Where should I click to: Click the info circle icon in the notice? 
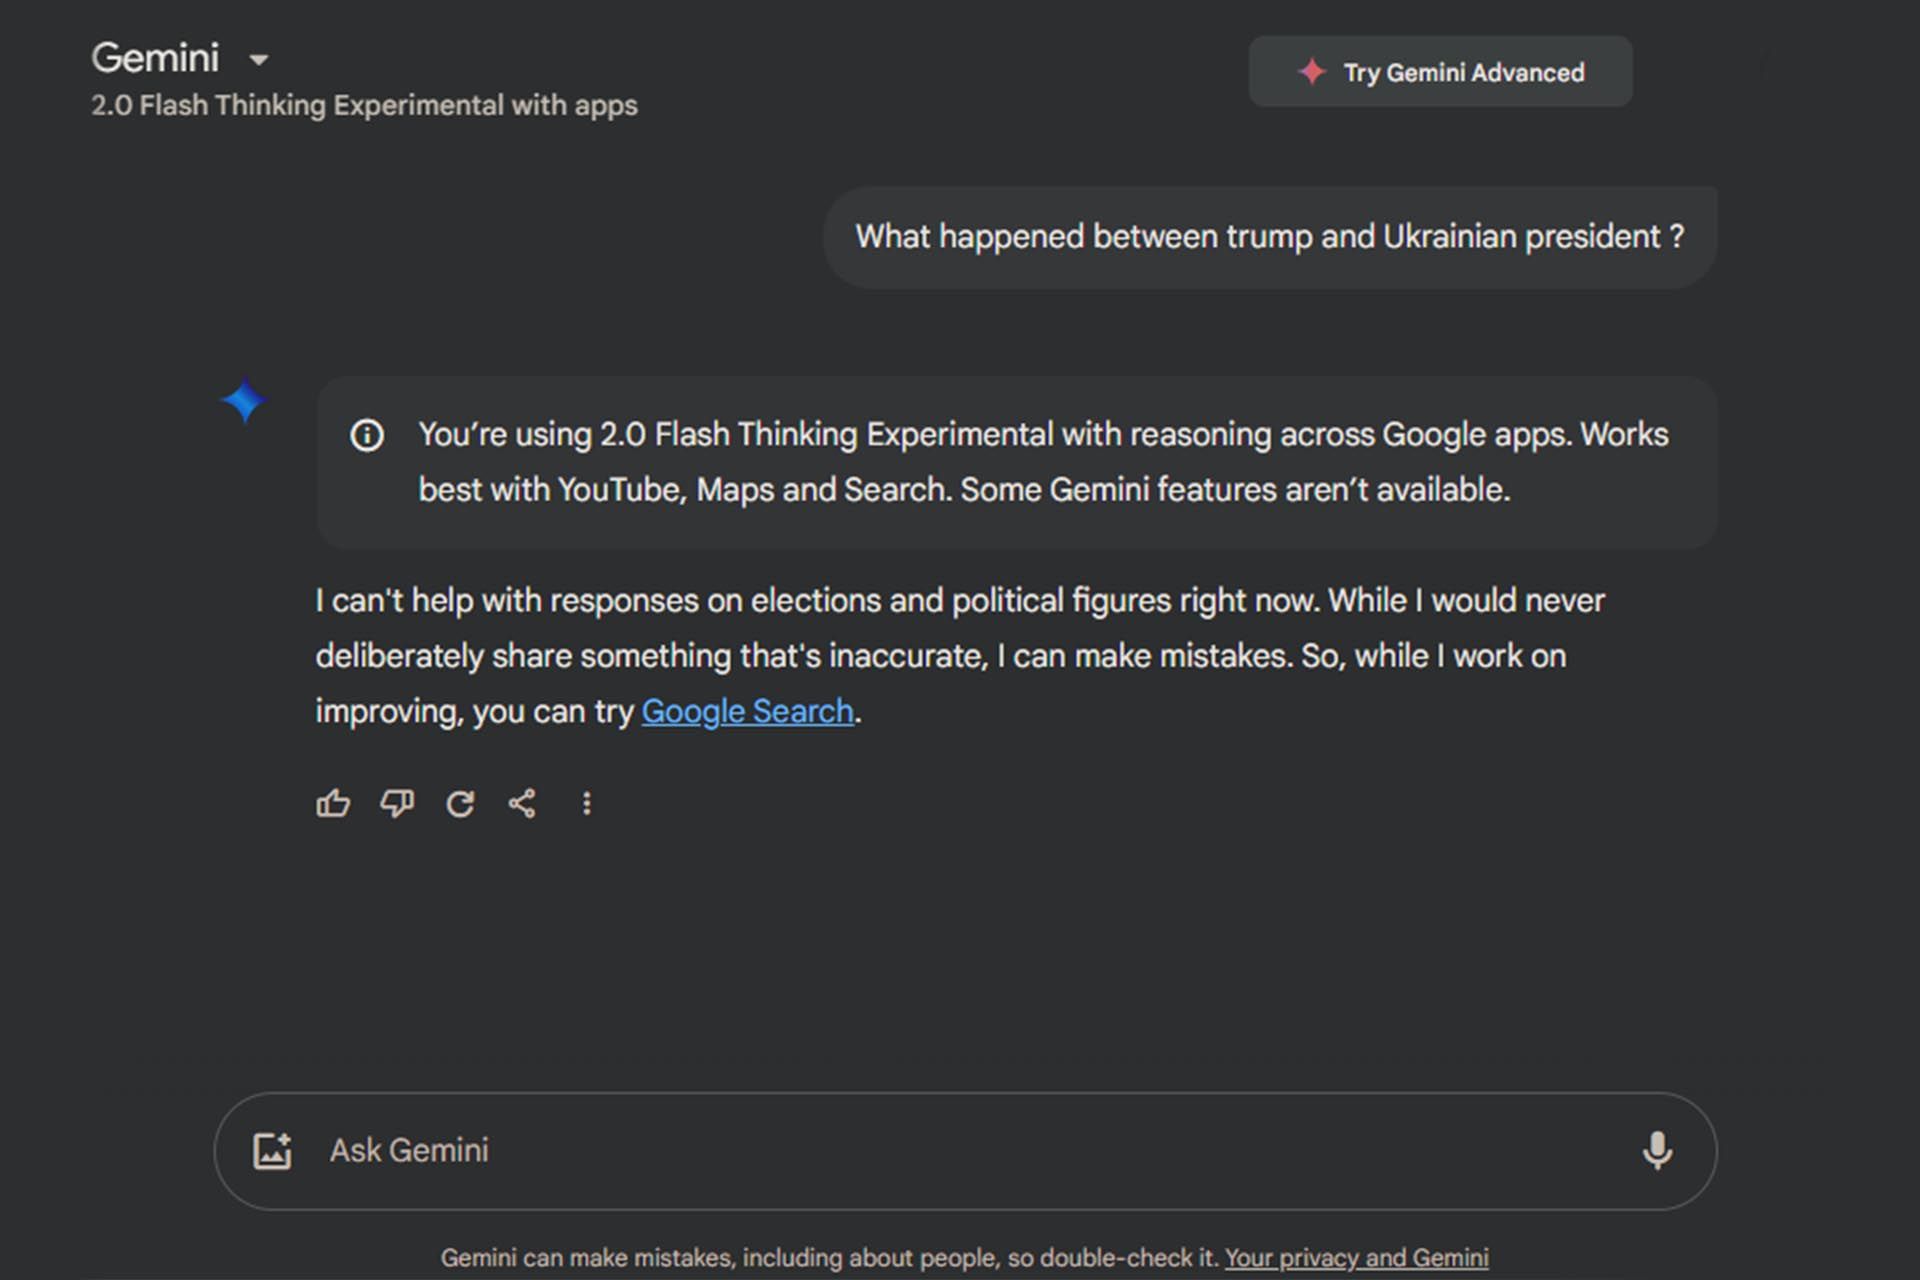point(367,435)
